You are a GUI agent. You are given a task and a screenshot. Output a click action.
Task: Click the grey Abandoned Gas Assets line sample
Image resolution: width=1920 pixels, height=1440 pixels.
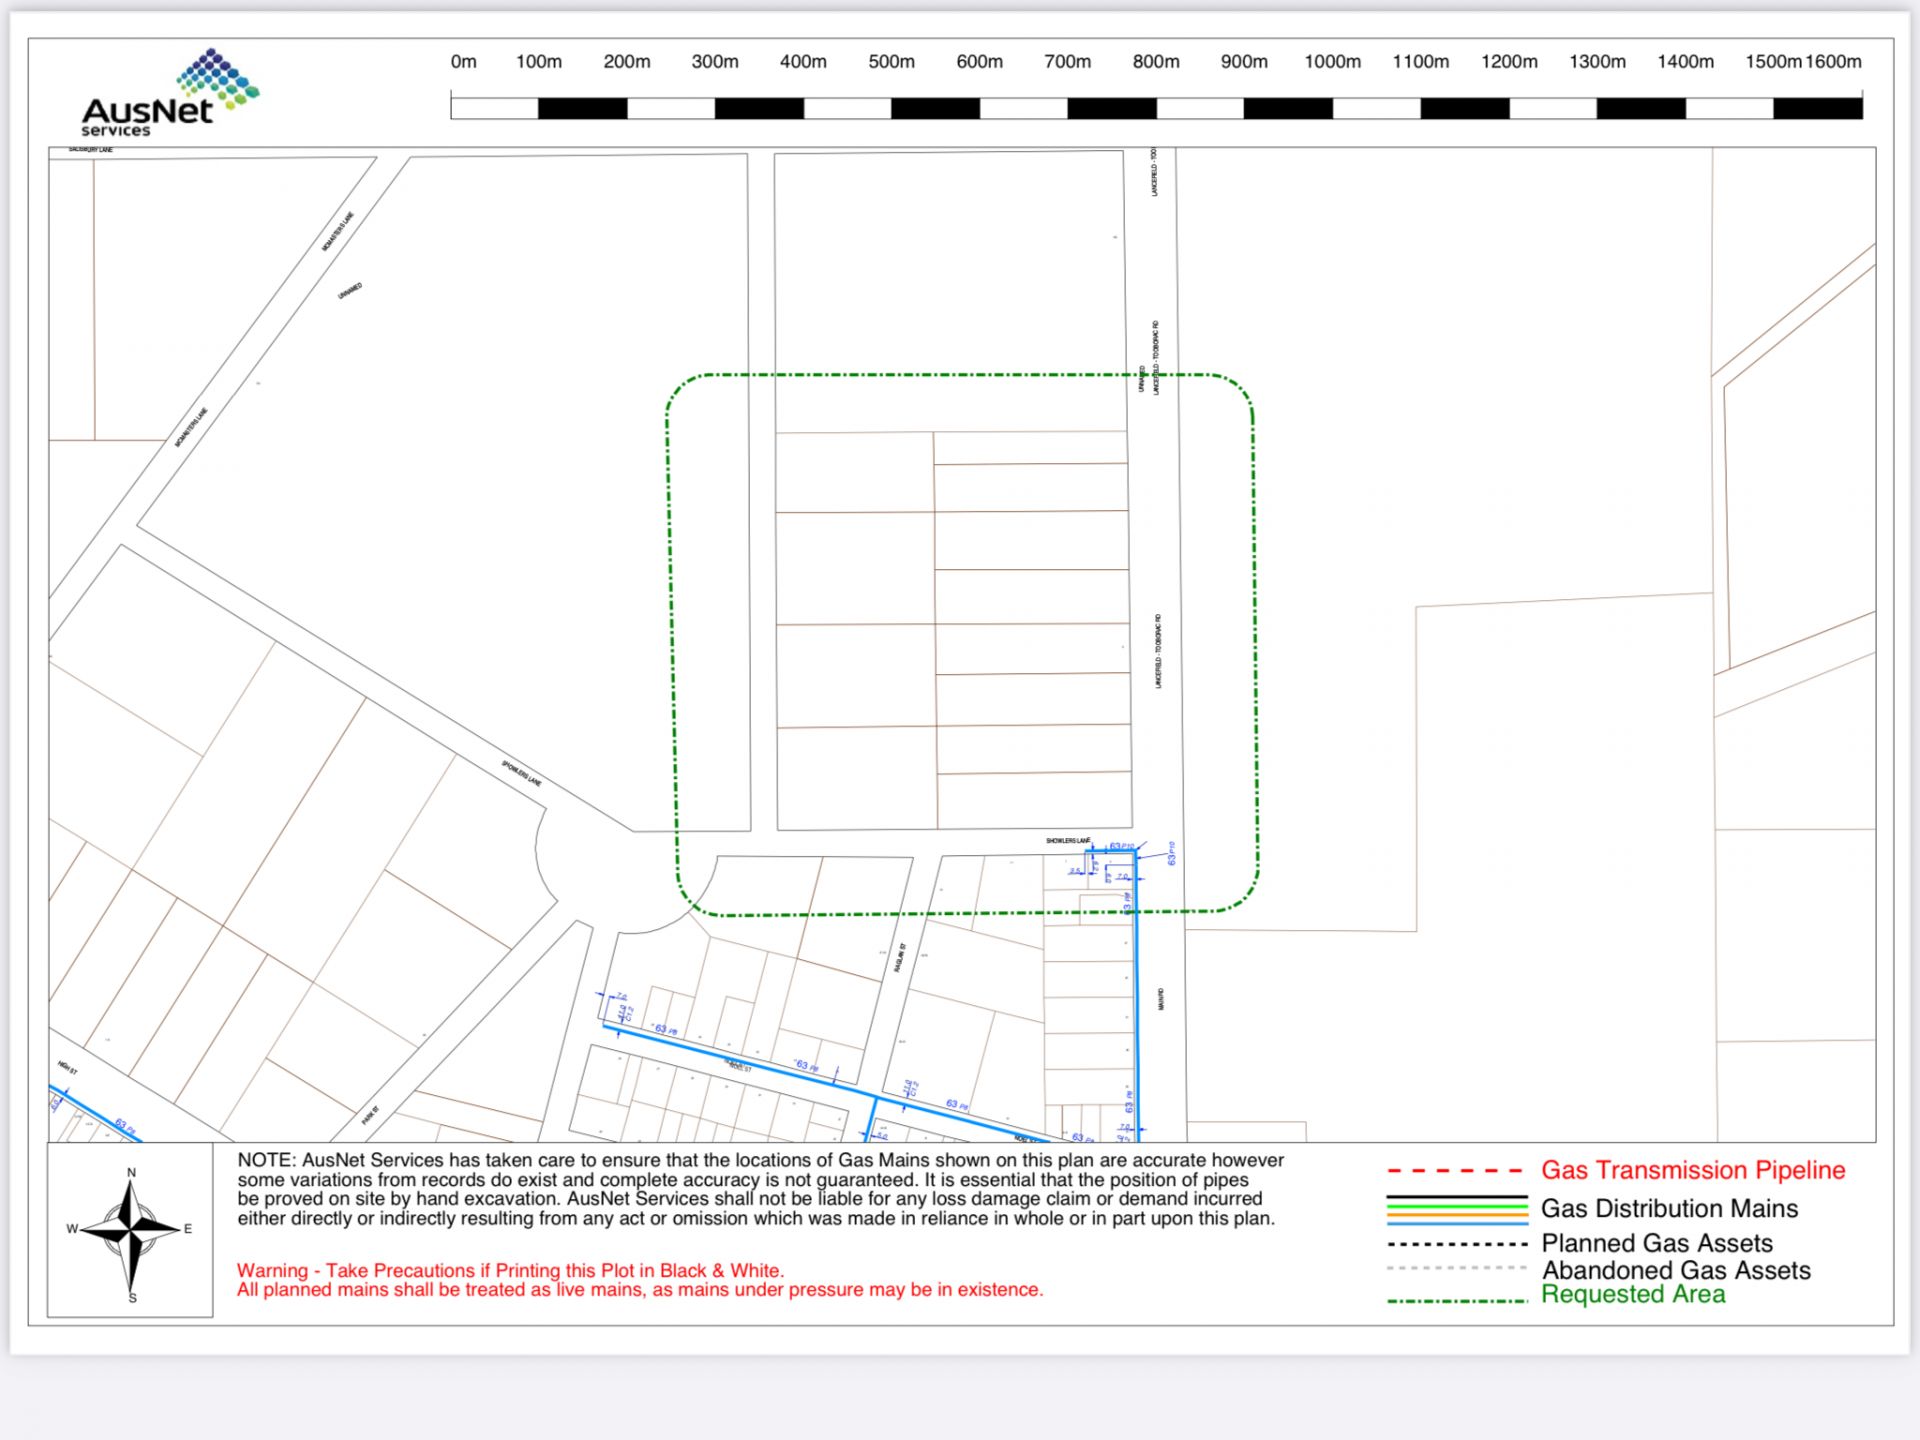[x=1457, y=1269]
